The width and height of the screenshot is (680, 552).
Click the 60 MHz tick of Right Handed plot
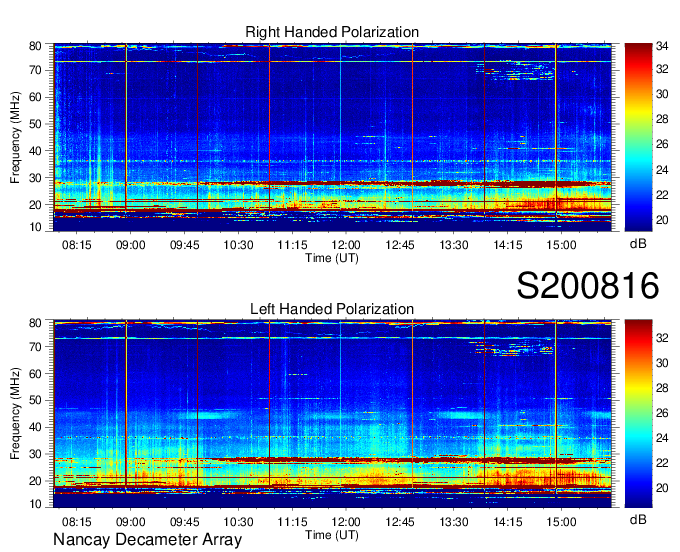[x=35, y=97]
